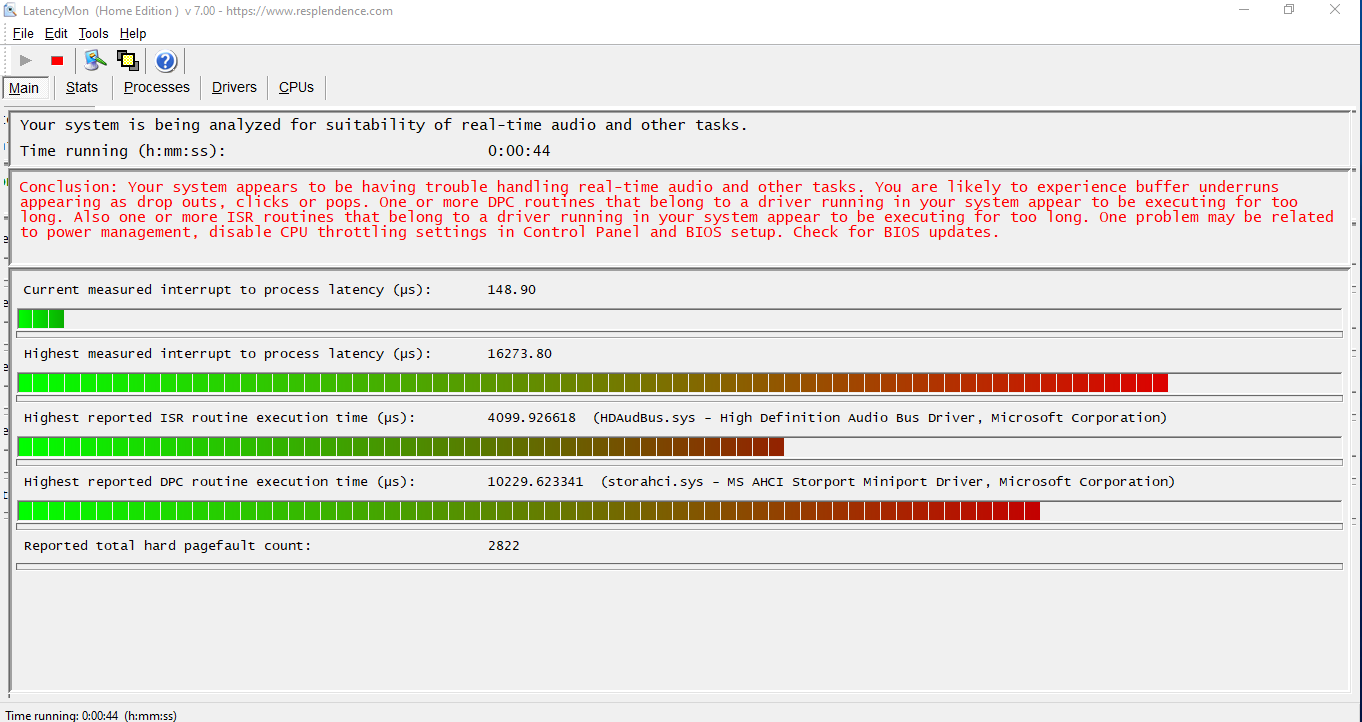Open the Help menu

[x=133, y=34]
